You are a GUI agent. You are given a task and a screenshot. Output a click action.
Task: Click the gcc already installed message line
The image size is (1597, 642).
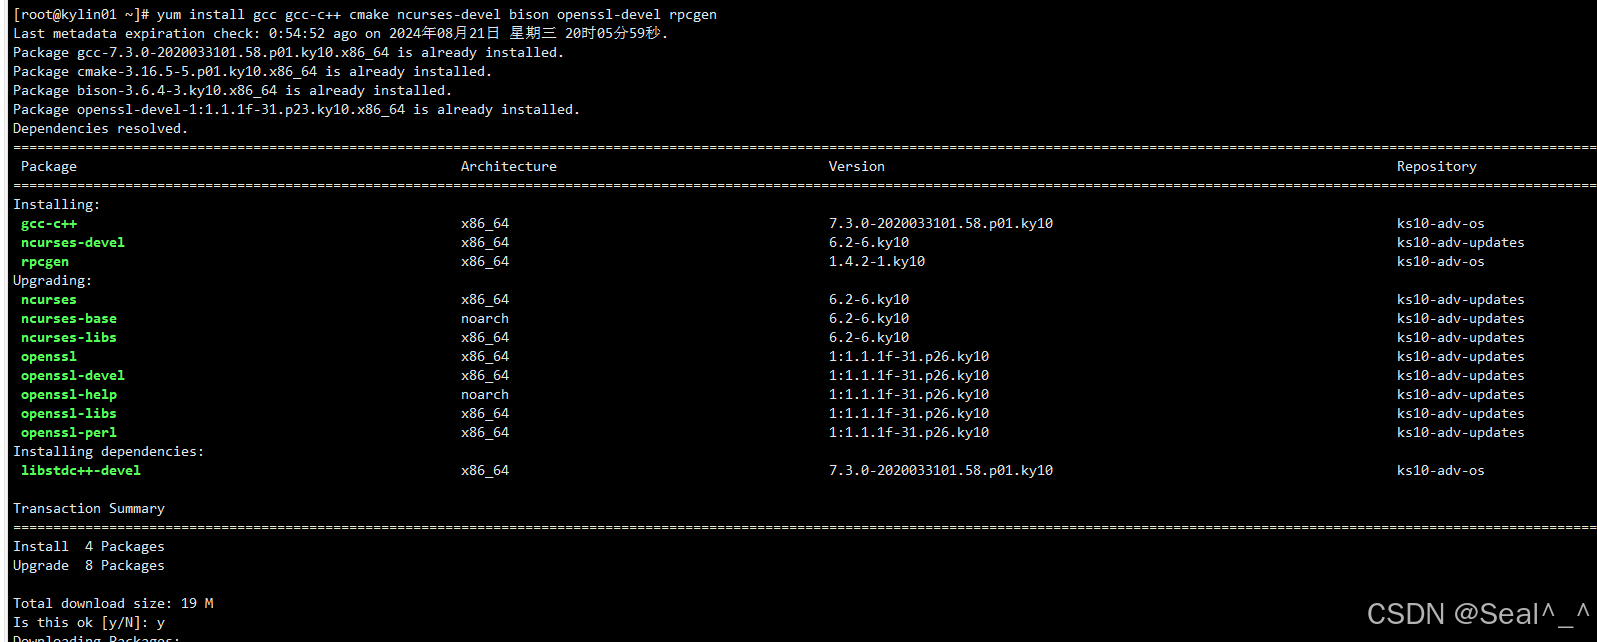pos(289,53)
